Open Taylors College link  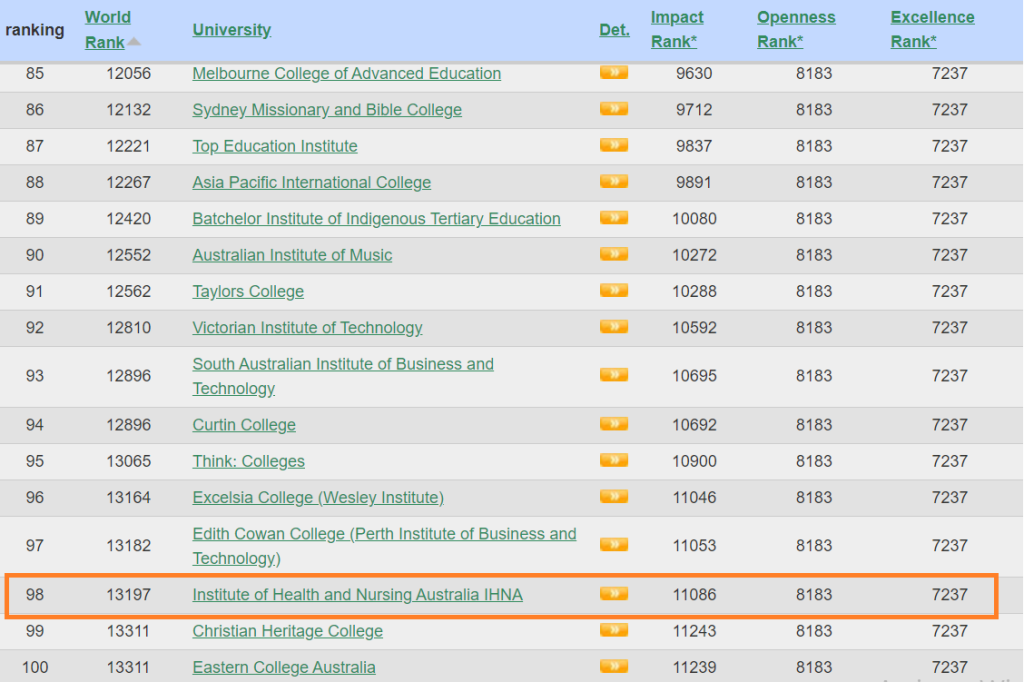[x=248, y=291]
